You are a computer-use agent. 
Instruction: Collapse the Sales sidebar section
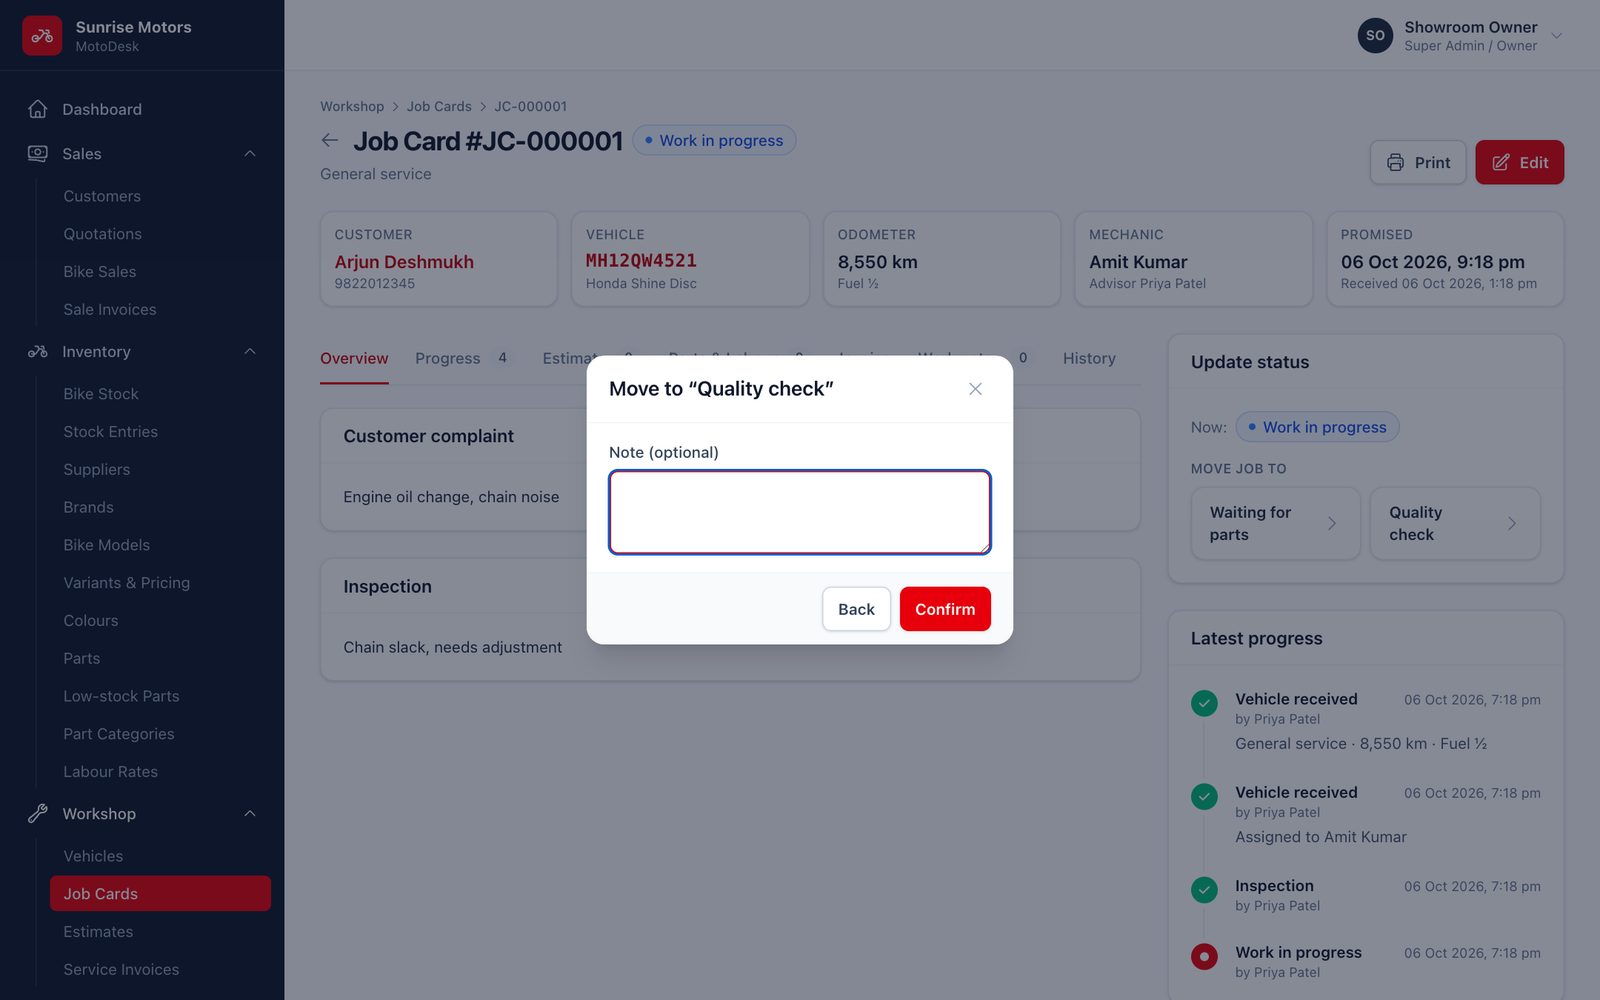(x=250, y=154)
